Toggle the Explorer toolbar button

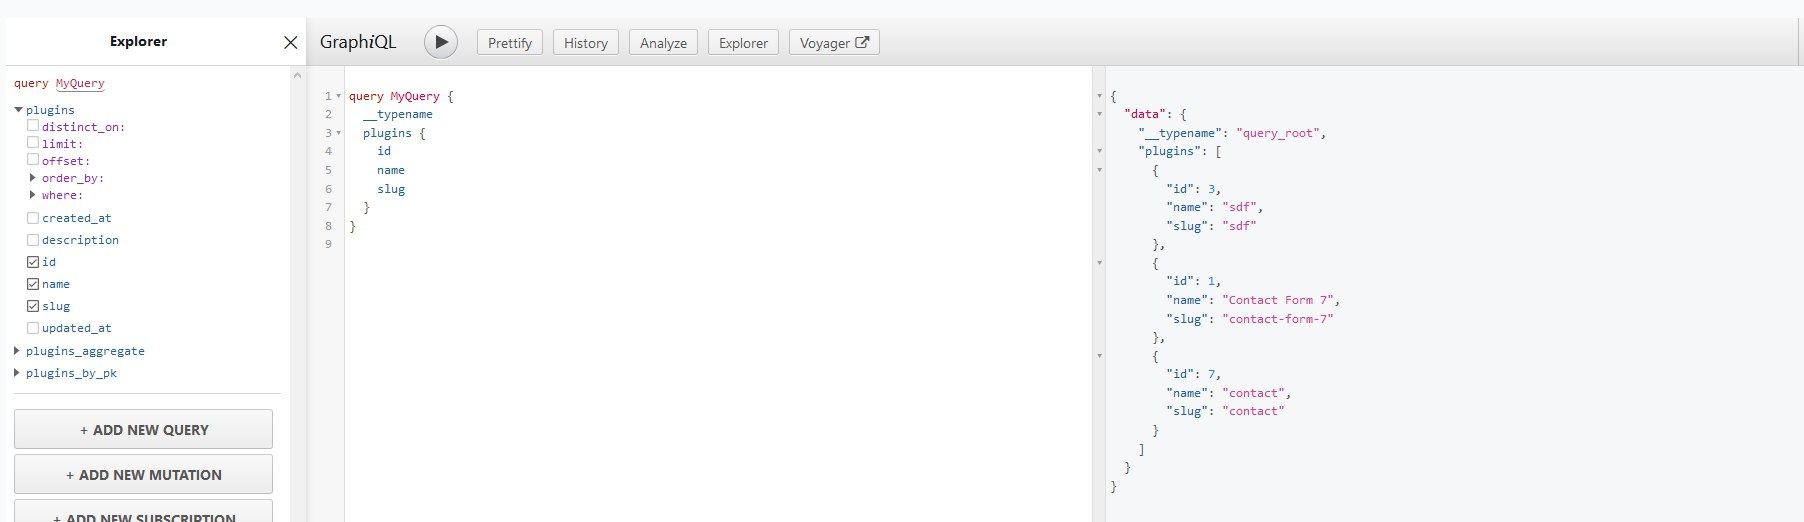click(743, 43)
